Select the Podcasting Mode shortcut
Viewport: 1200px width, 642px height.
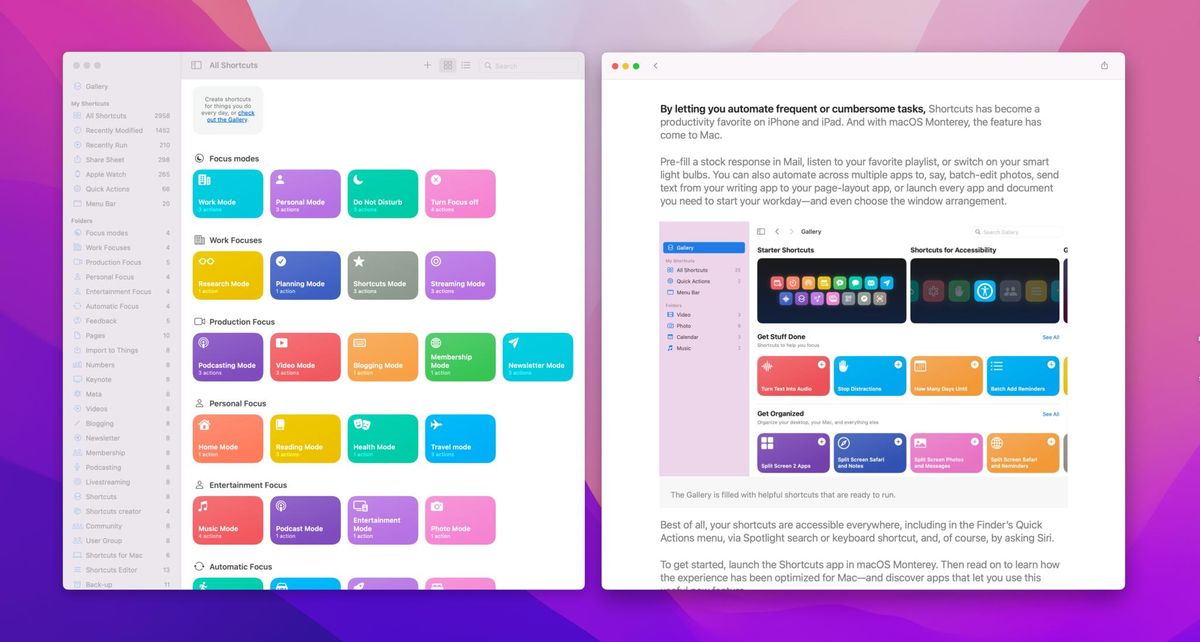click(x=227, y=356)
